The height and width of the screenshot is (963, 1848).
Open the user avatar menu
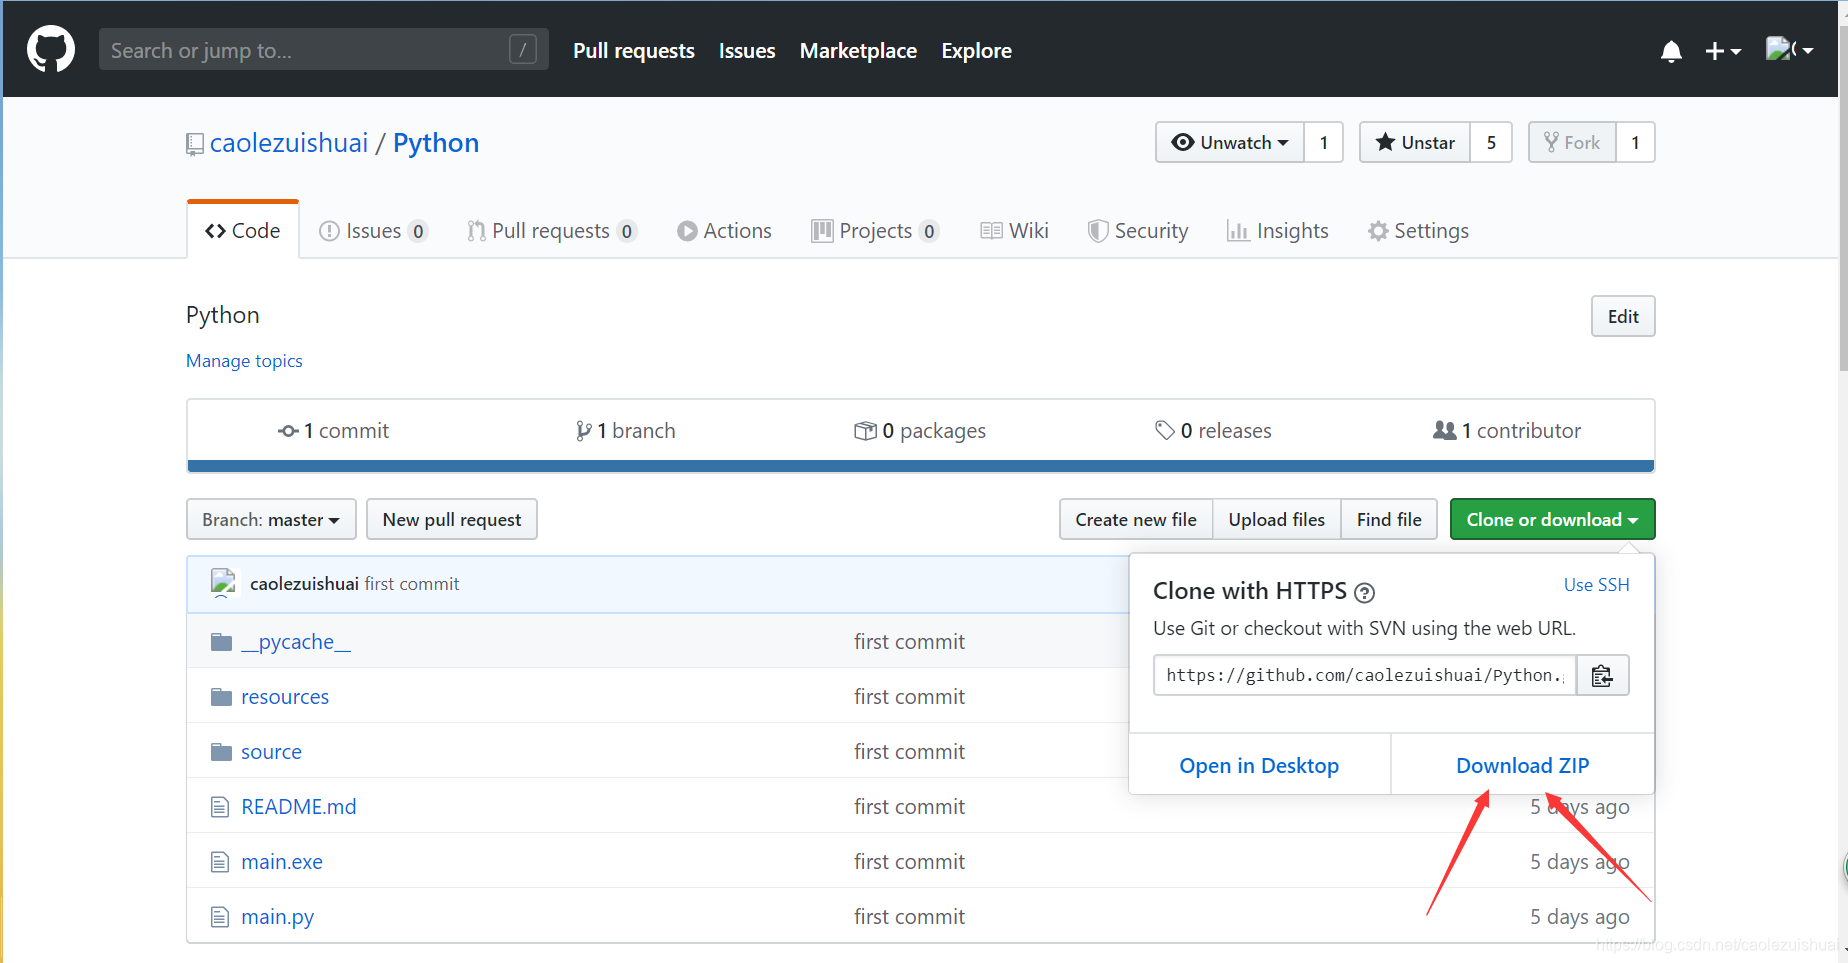point(1789,49)
